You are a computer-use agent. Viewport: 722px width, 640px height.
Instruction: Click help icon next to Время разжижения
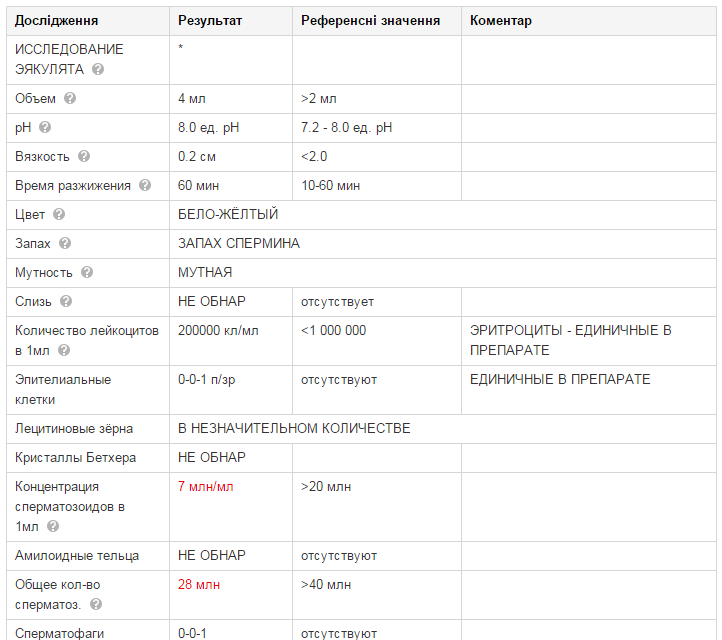click(145, 186)
